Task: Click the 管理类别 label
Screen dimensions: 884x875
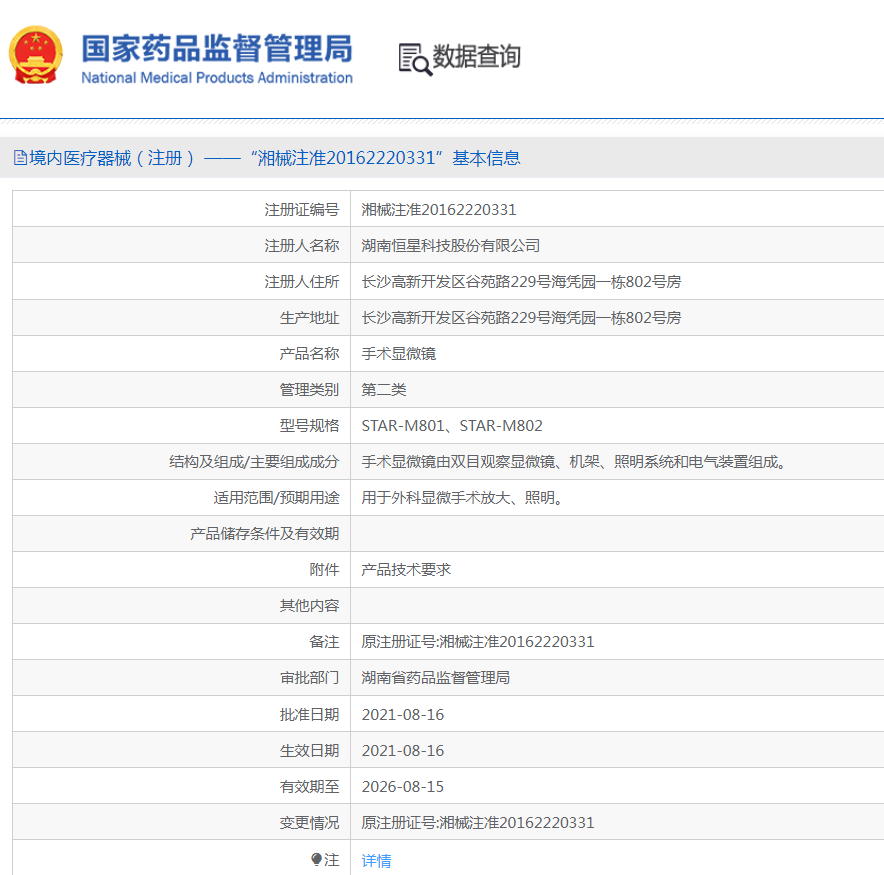Action: coord(309,390)
